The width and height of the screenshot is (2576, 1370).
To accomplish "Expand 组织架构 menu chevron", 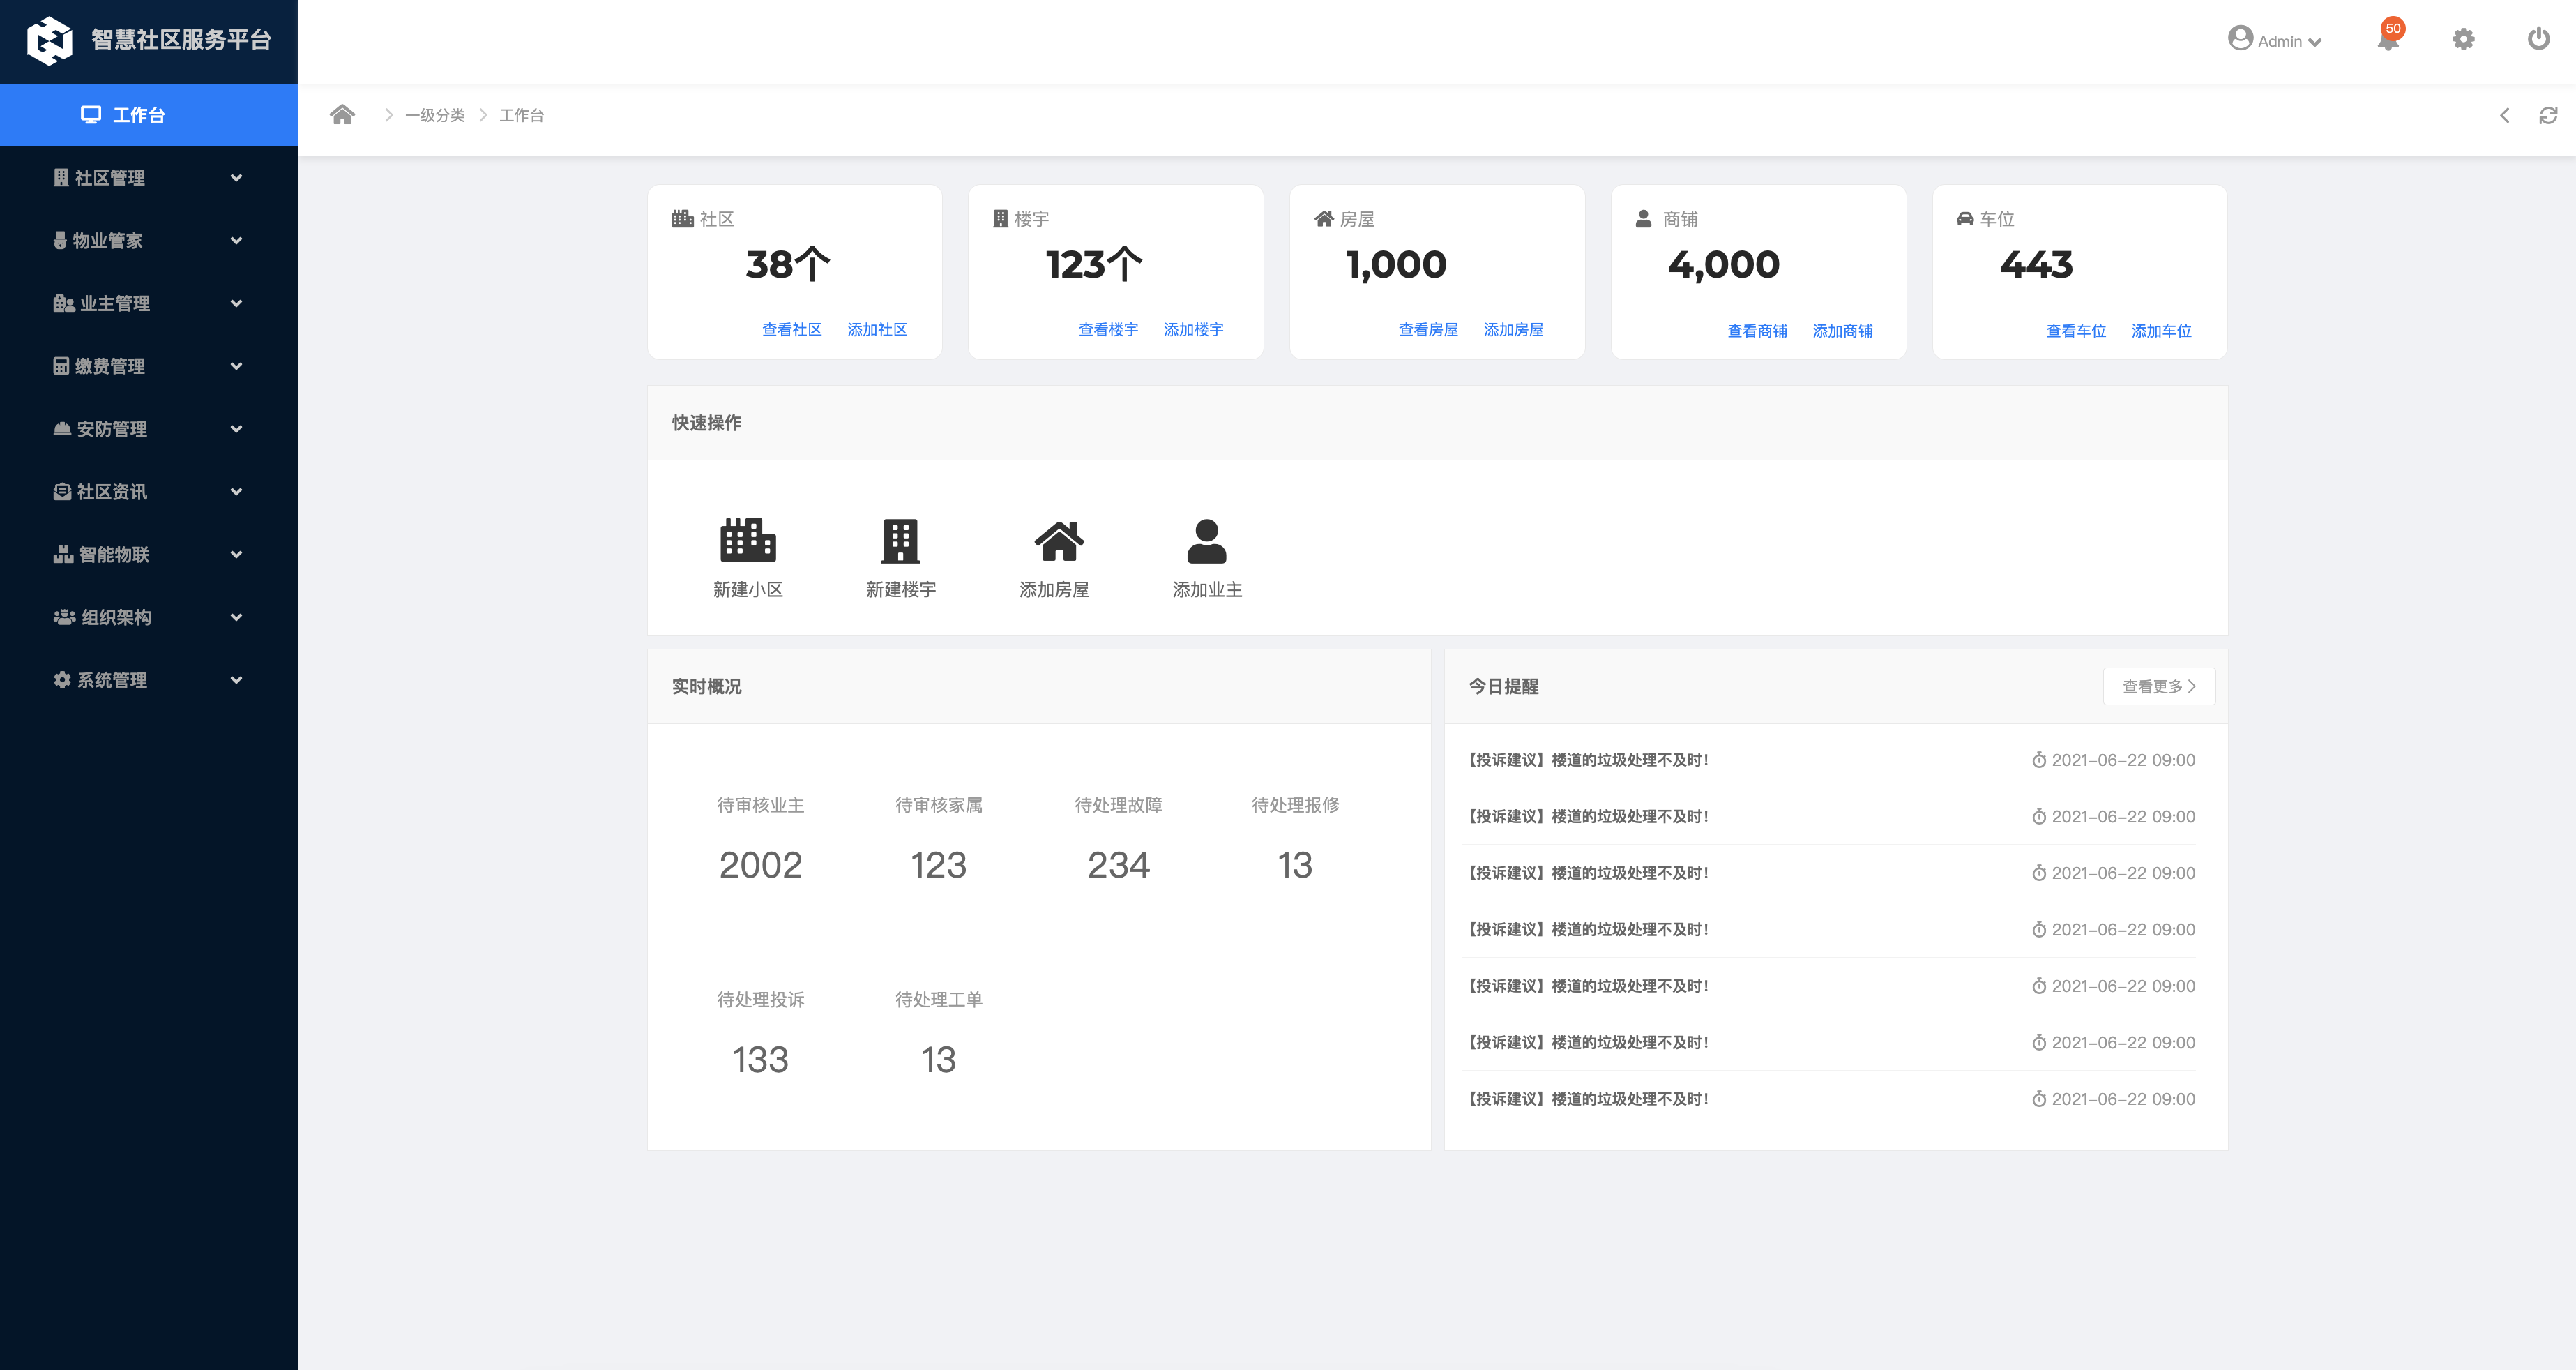I will click(x=236, y=617).
